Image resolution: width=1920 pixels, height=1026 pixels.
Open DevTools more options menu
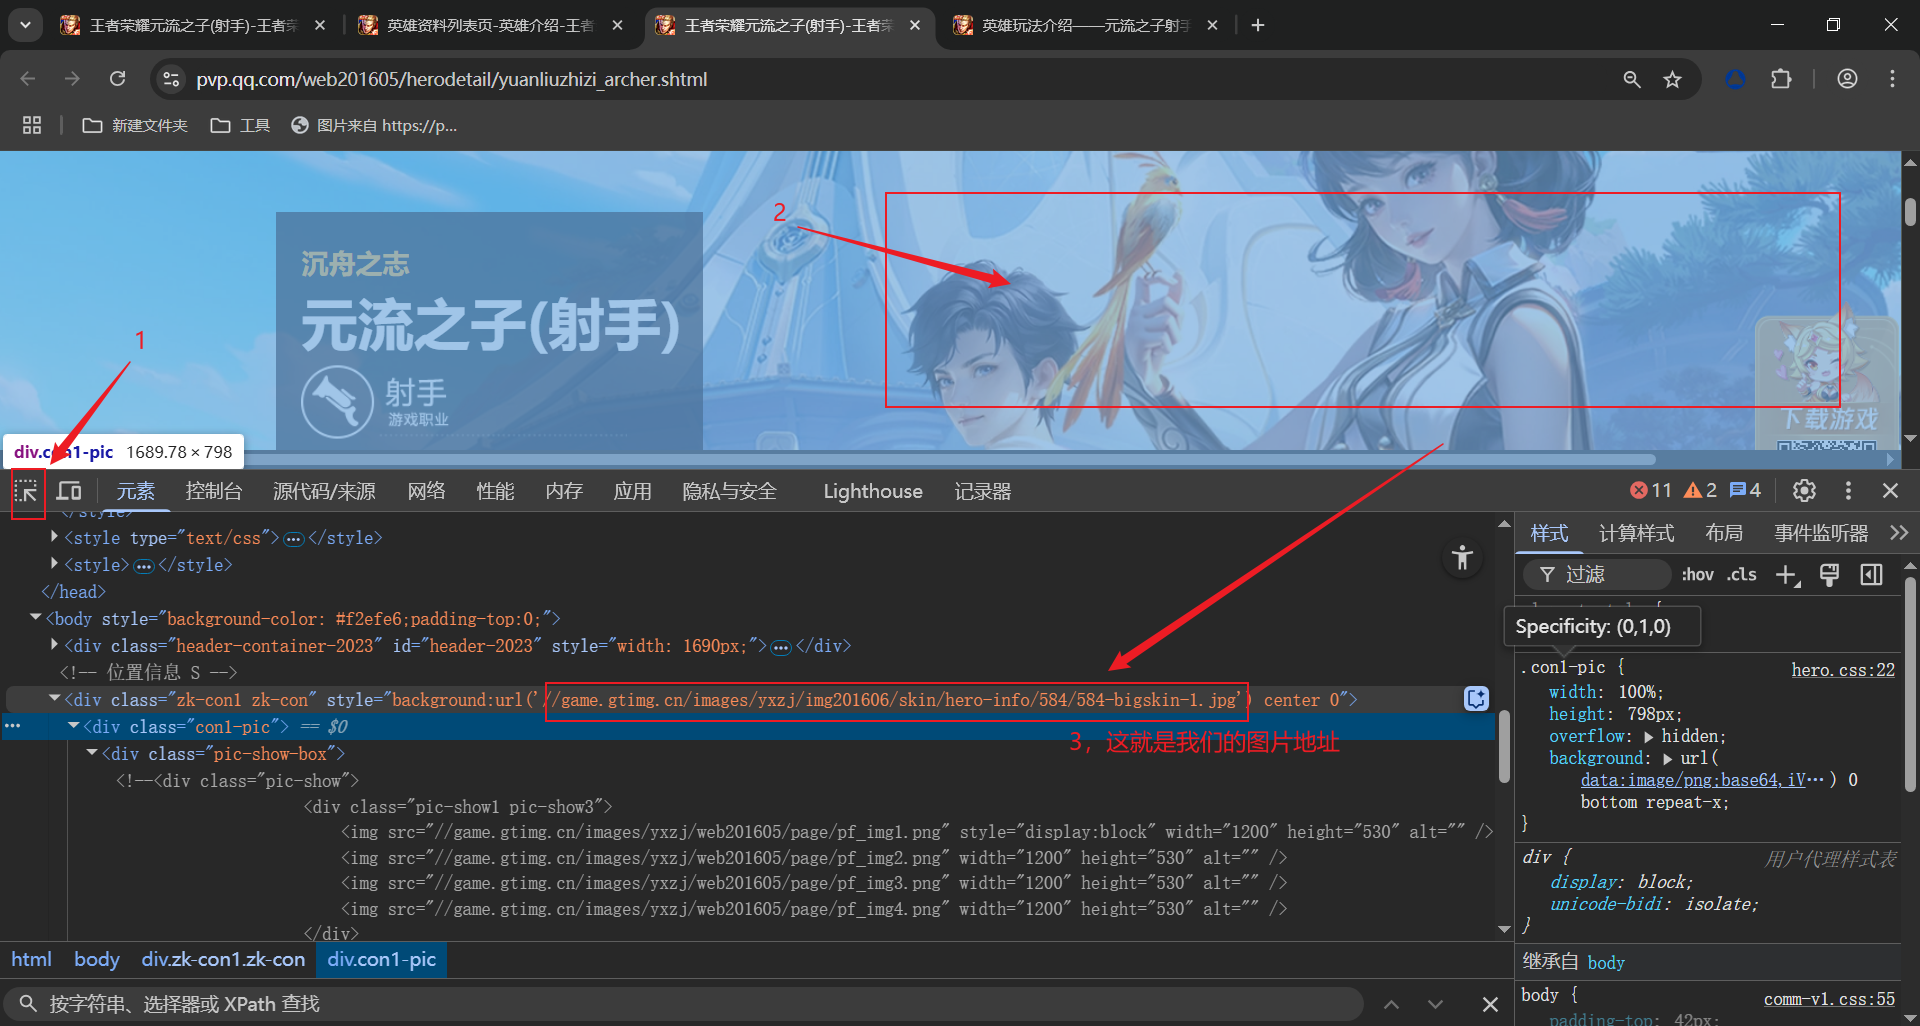tap(1848, 491)
